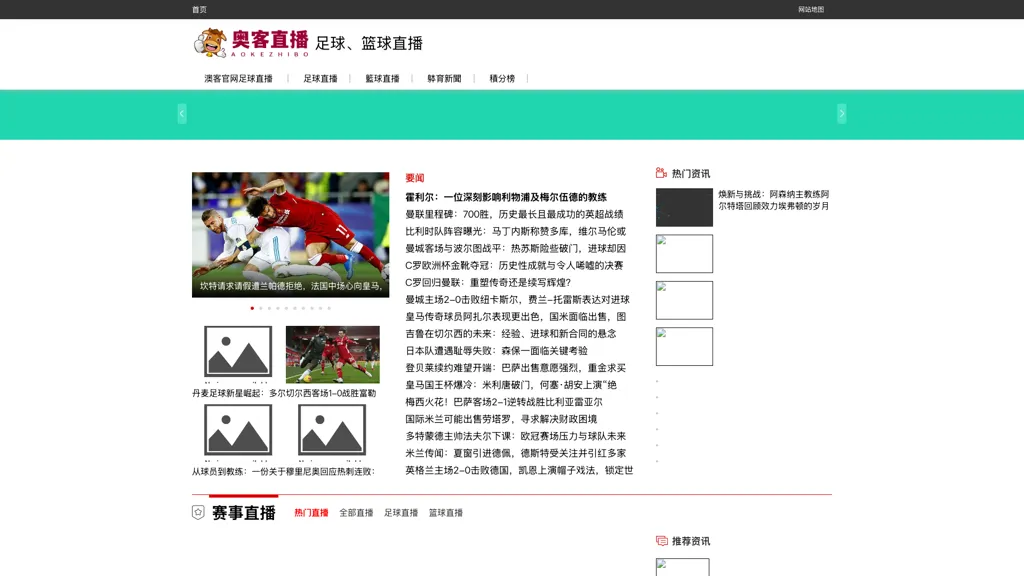Click the shield icon beside 赛事直播
1024x576 pixels.
click(x=198, y=512)
